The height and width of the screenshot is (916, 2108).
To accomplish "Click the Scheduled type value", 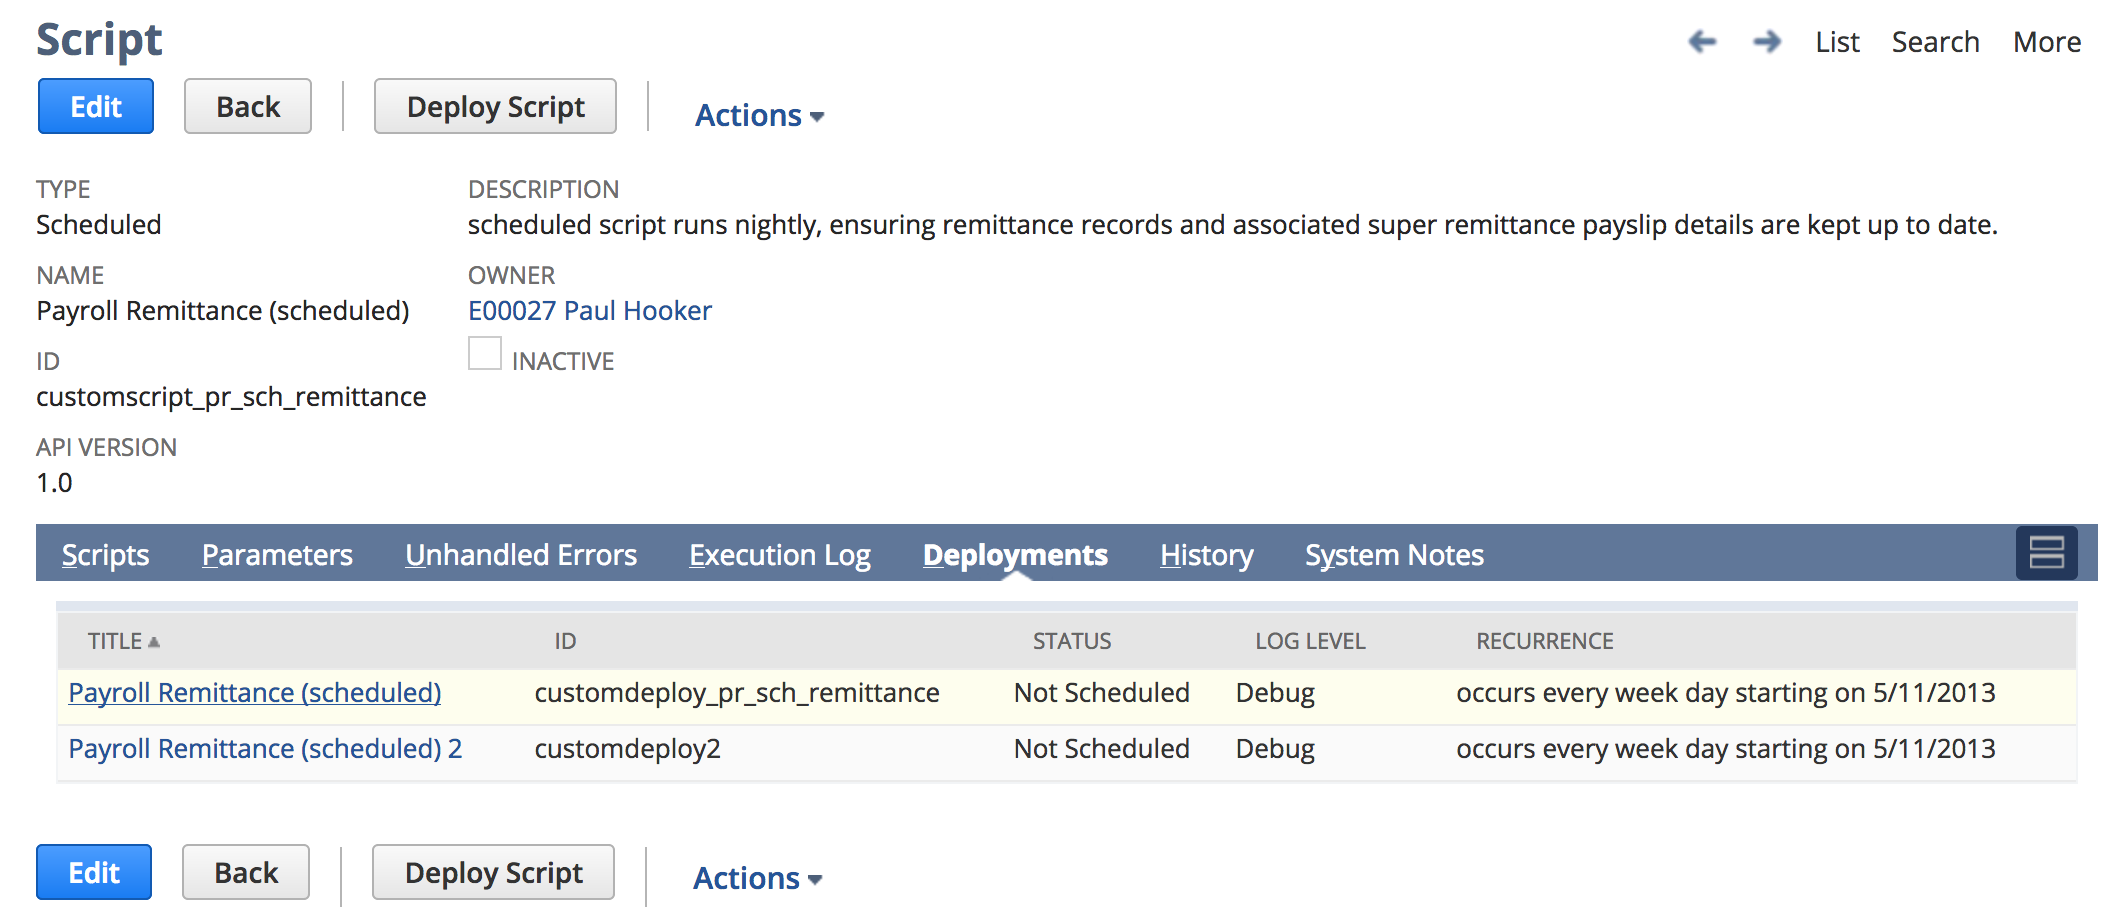I will coord(98,225).
